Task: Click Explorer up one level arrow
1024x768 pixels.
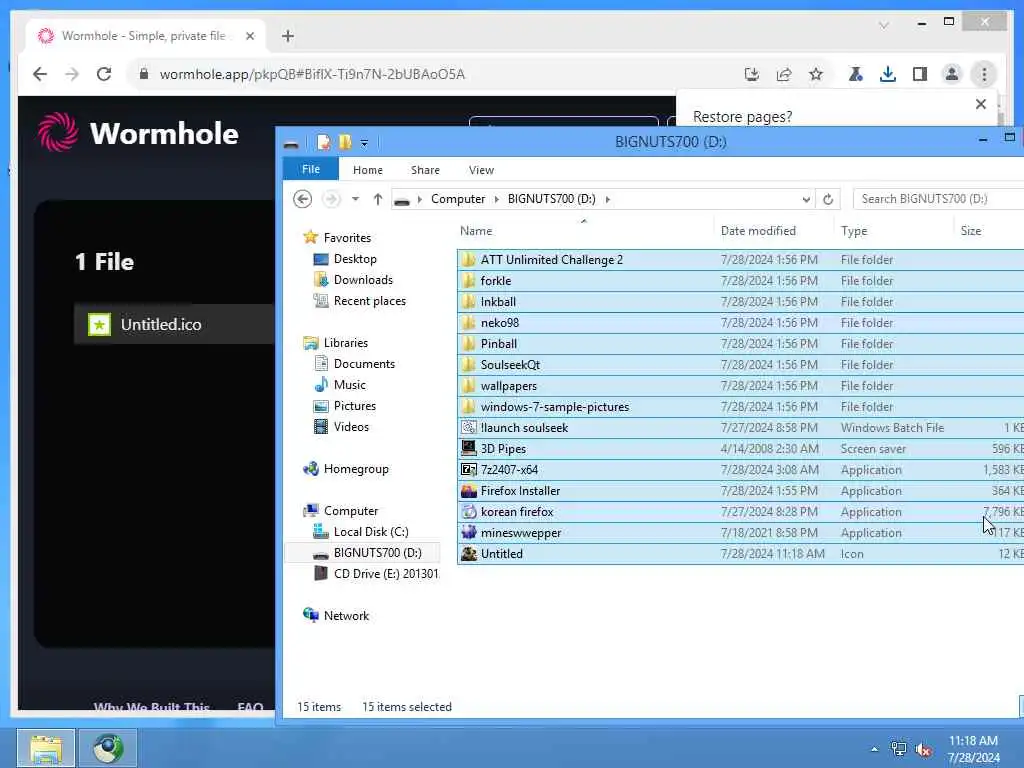Action: pos(377,199)
